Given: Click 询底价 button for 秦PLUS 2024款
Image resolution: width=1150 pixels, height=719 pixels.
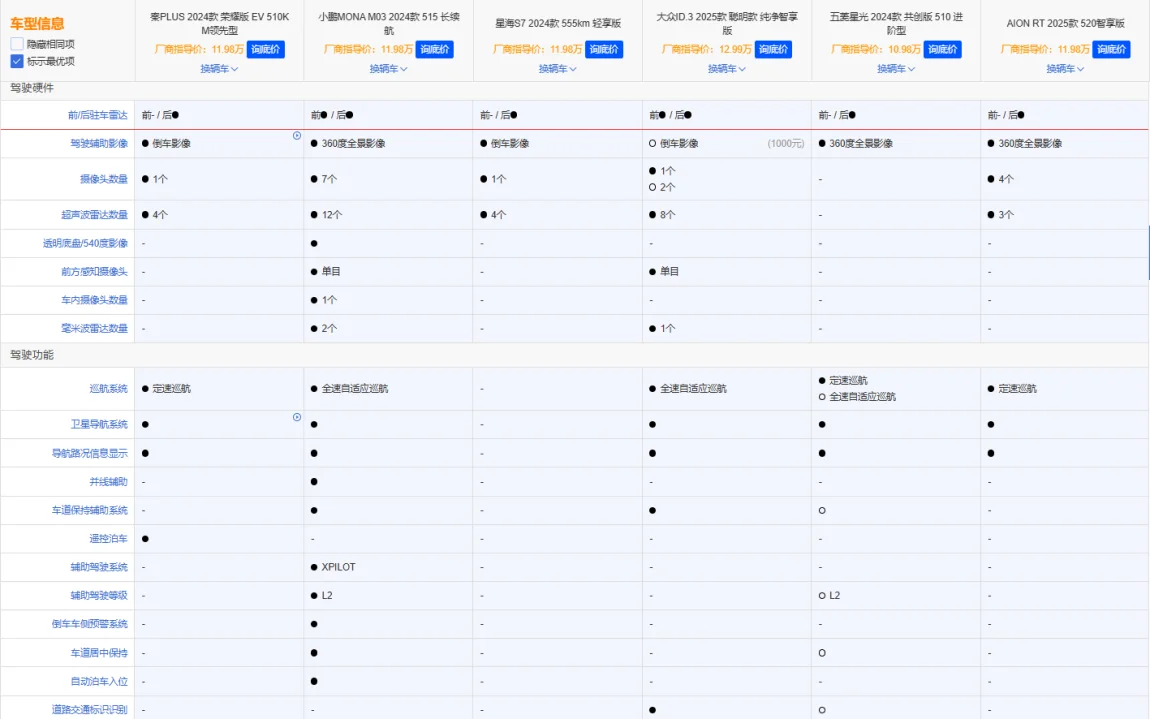Looking at the screenshot, I should pos(265,49).
